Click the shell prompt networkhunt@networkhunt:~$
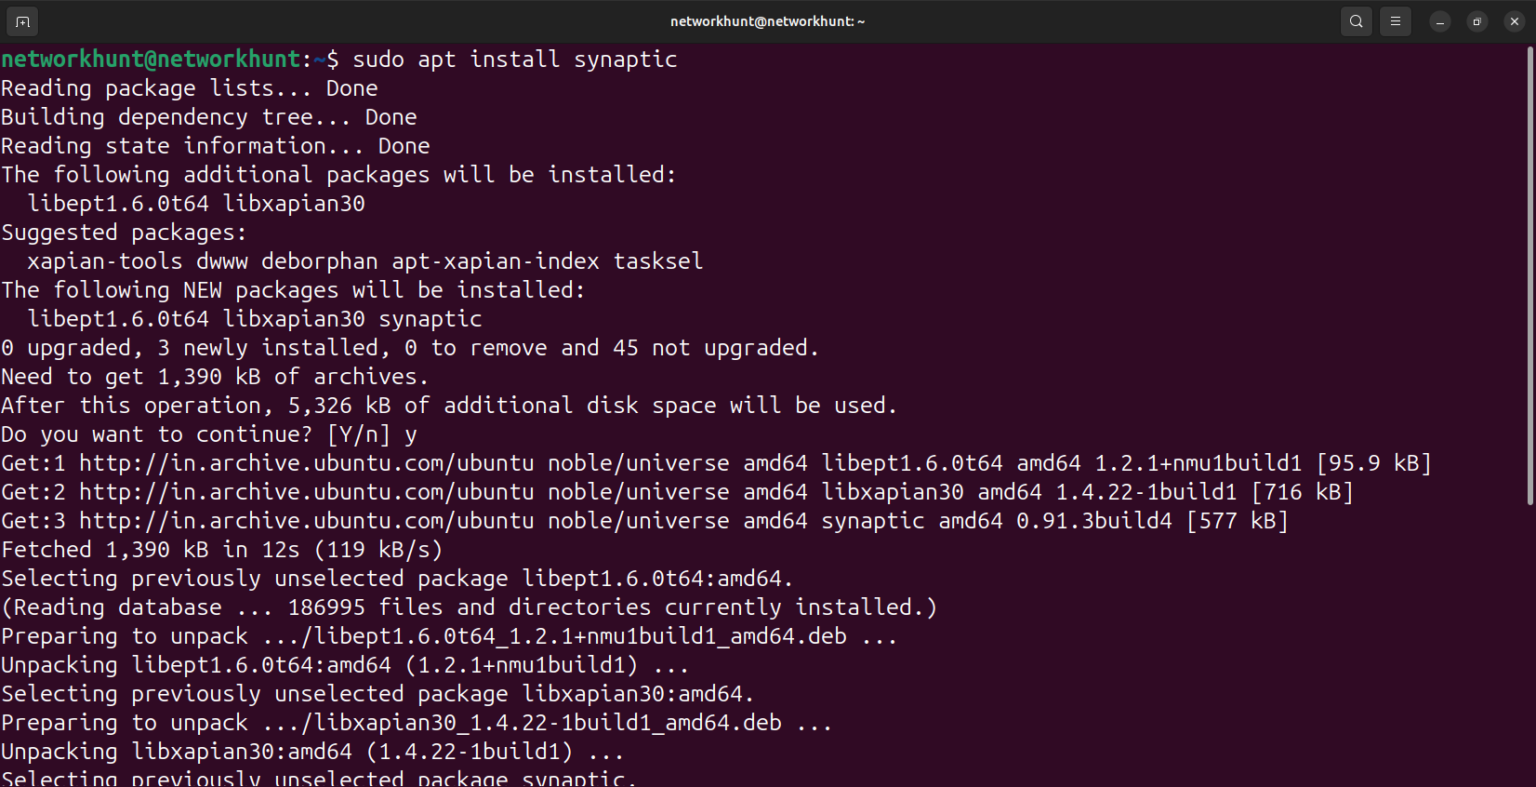1536x787 pixels. pos(168,59)
